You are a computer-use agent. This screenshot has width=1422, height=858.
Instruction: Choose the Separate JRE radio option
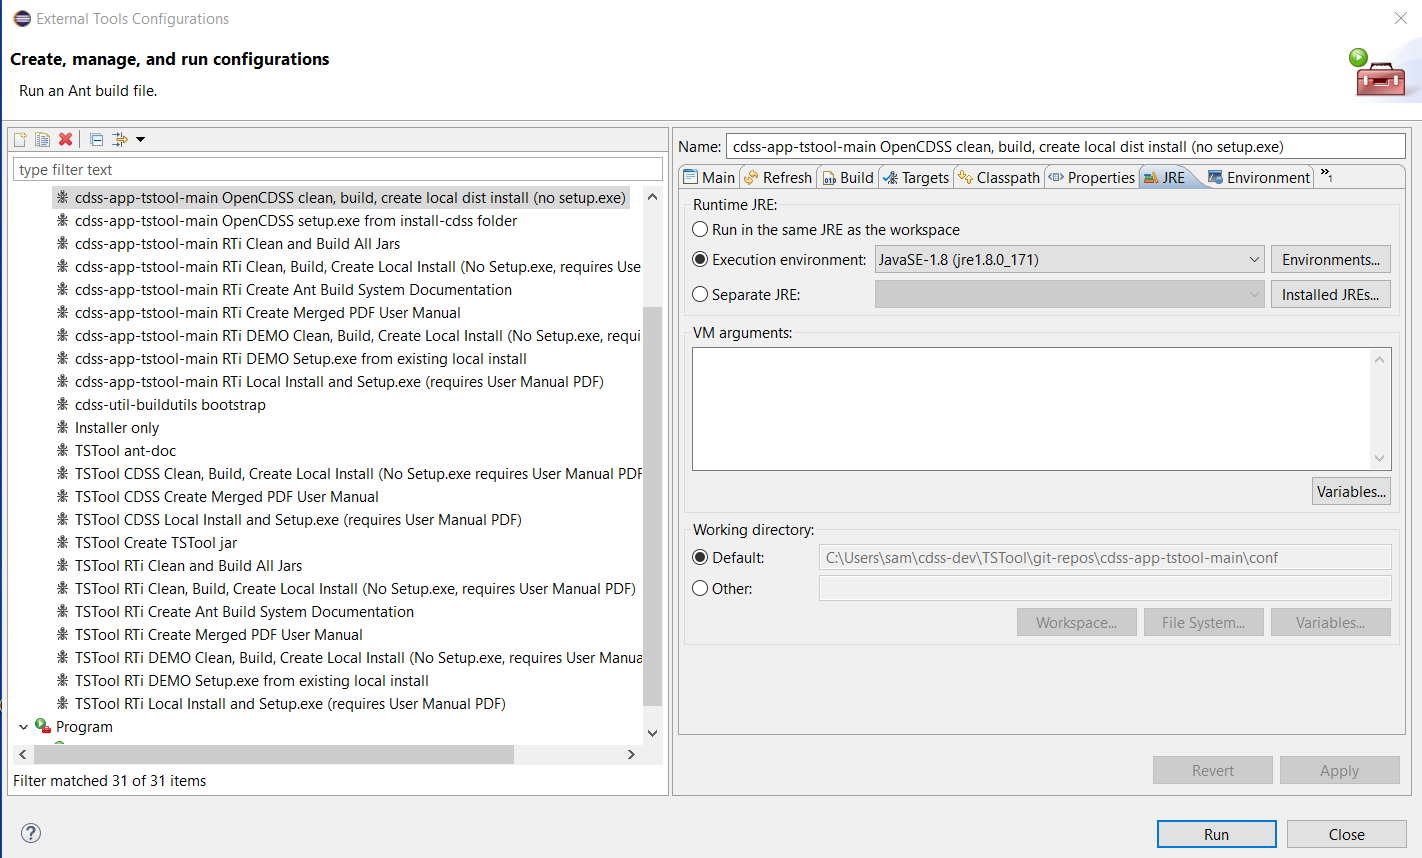(700, 295)
